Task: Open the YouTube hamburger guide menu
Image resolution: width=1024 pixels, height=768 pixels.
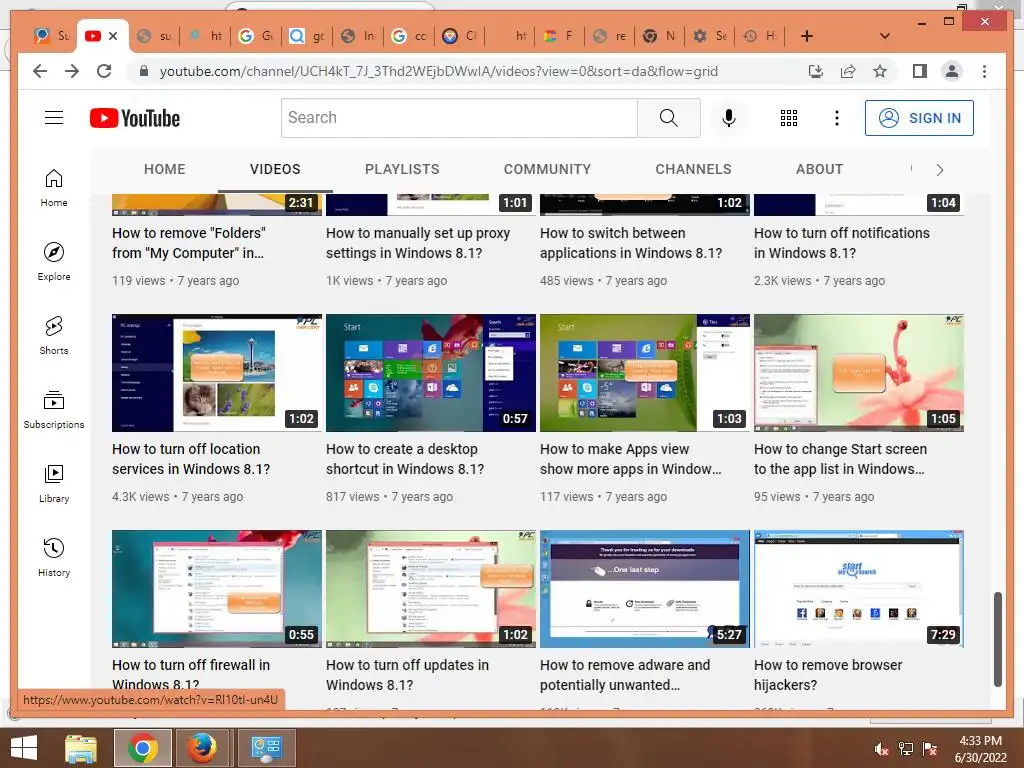Action: [x=54, y=118]
